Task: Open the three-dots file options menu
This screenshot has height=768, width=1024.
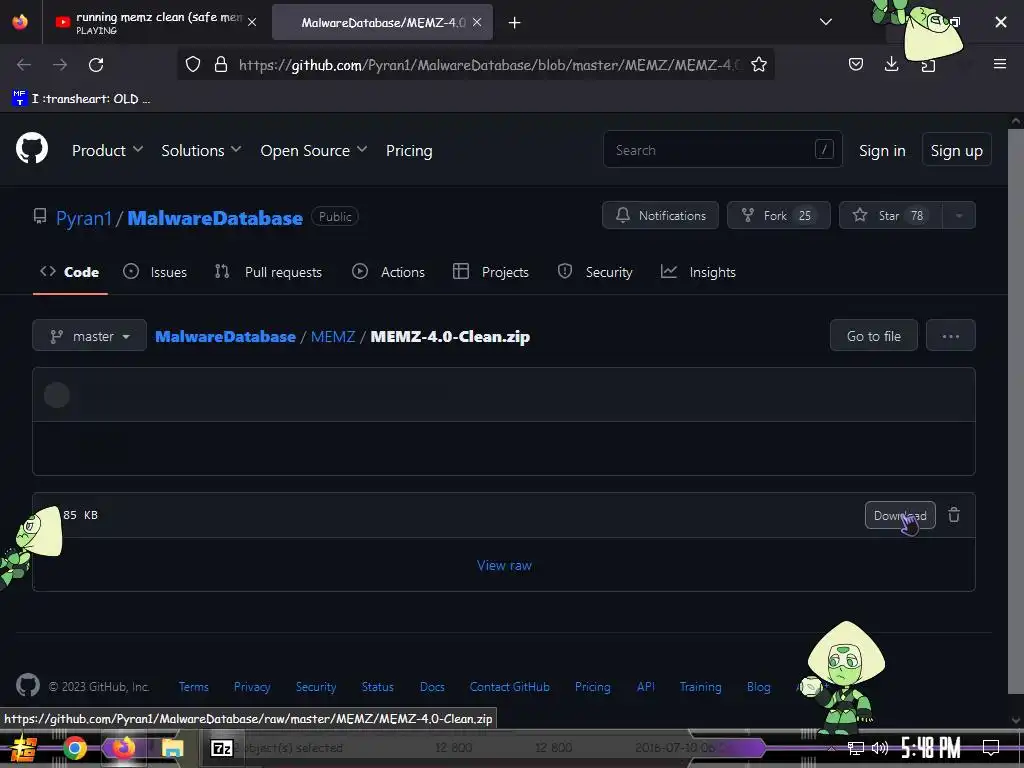Action: 951,336
